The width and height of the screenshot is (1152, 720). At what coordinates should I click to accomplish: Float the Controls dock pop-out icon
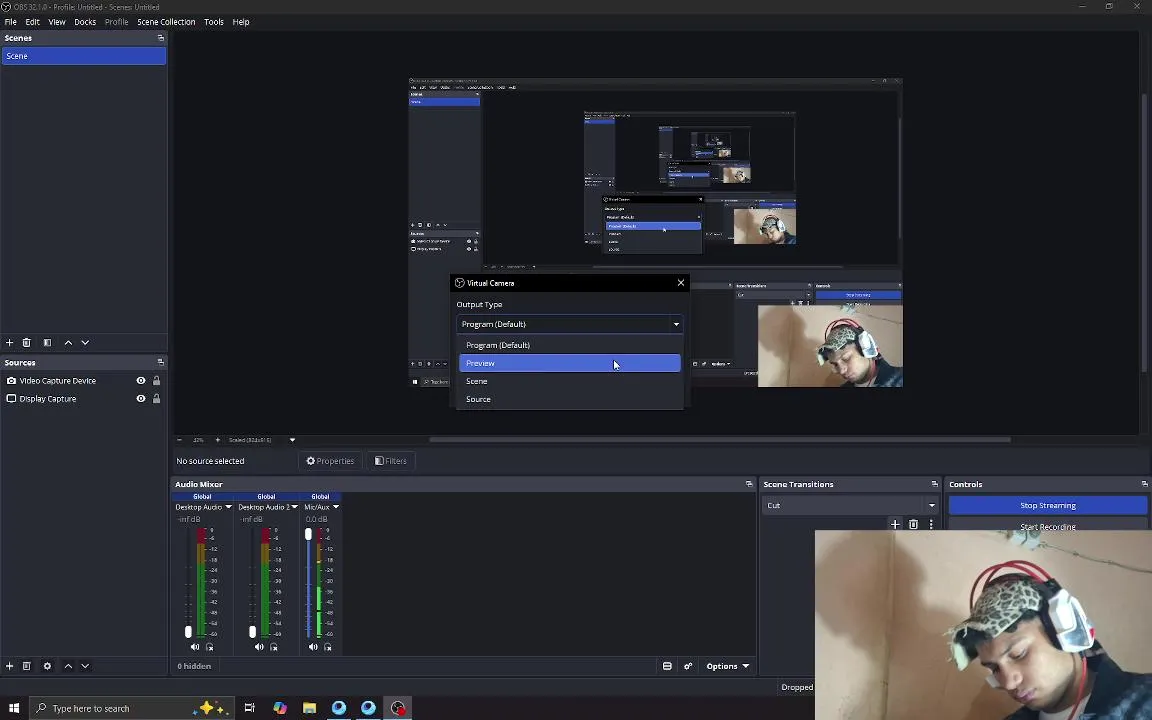(1144, 484)
